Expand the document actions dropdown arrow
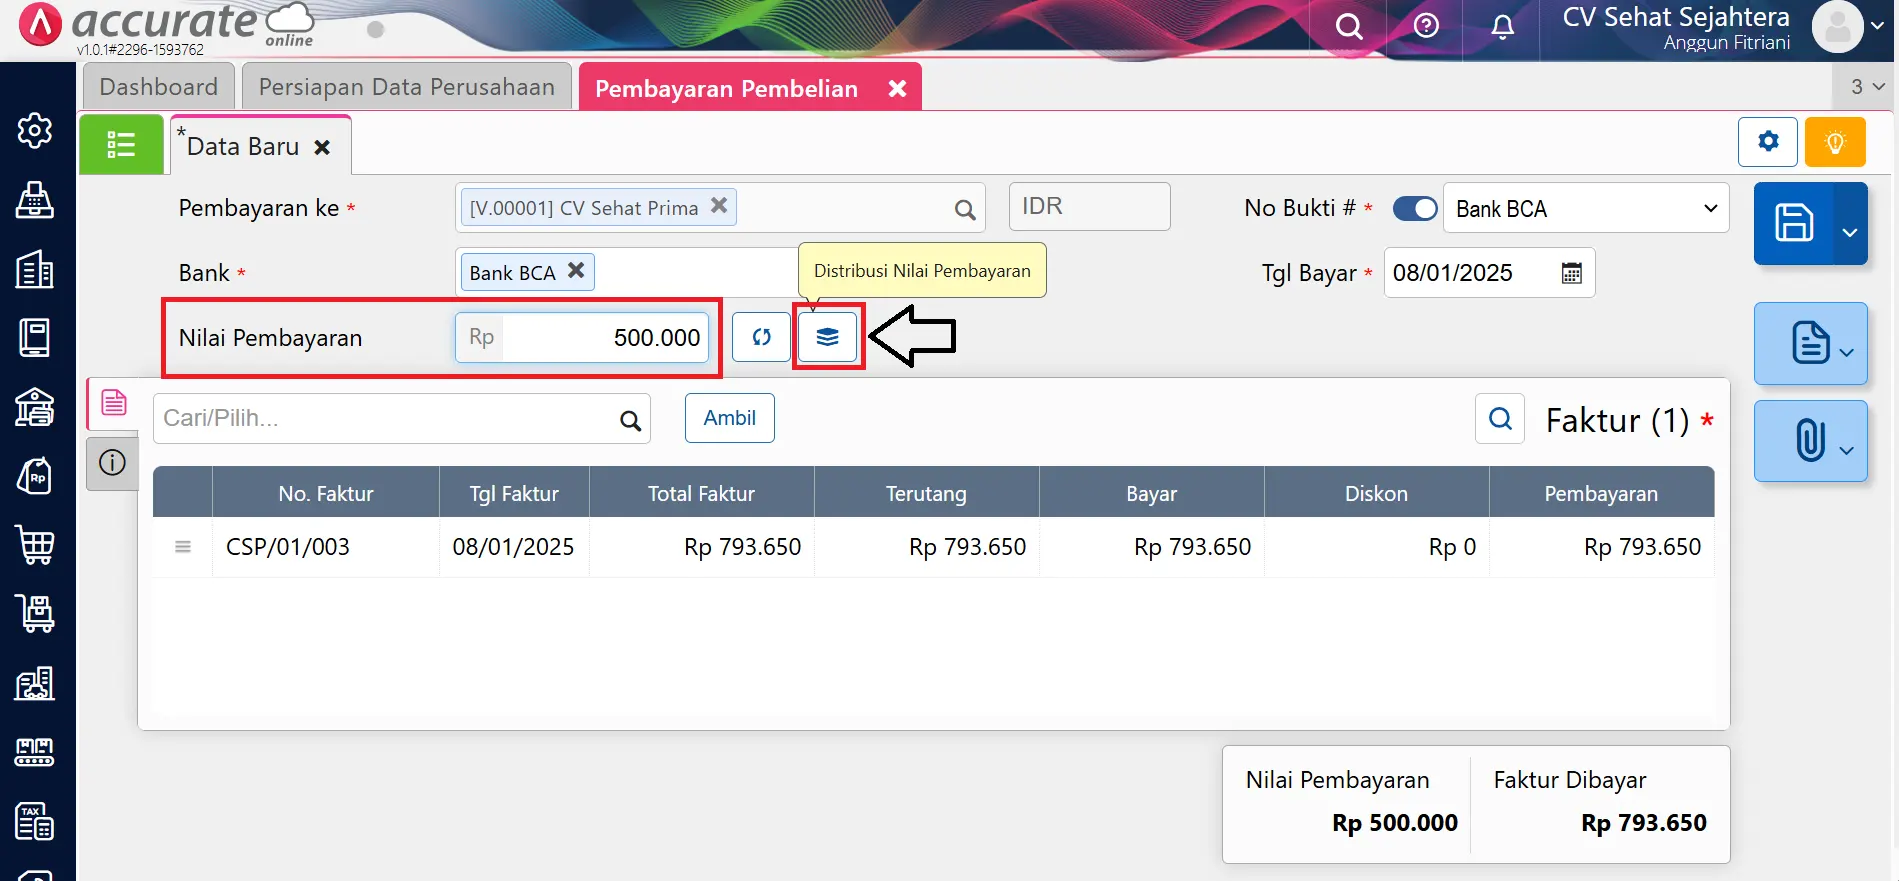 [x=1847, y=352]
